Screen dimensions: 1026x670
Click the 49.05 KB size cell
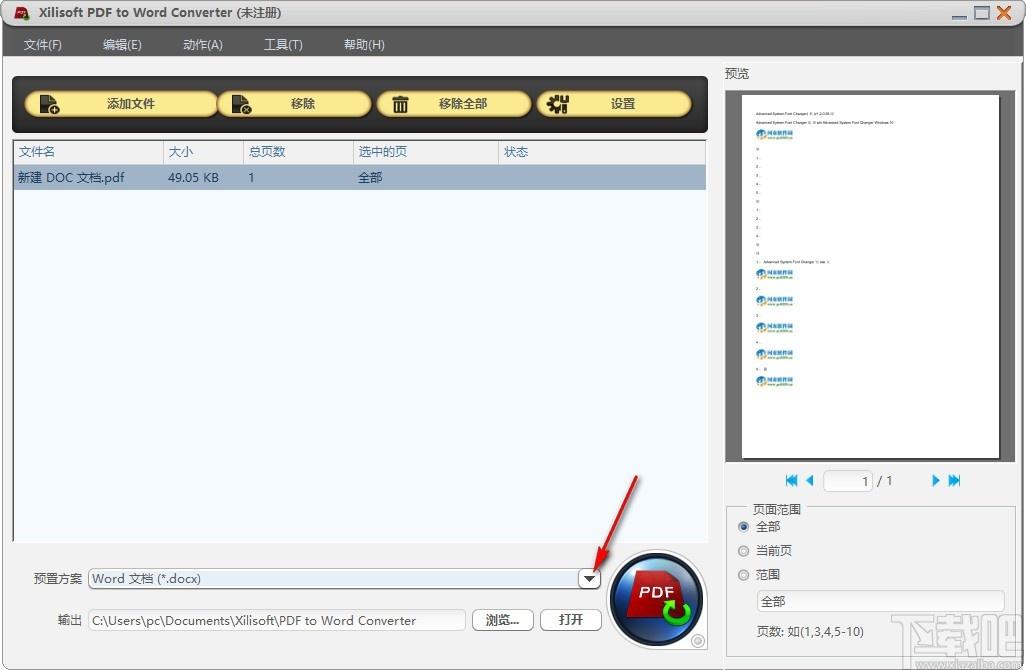point(193,177)
